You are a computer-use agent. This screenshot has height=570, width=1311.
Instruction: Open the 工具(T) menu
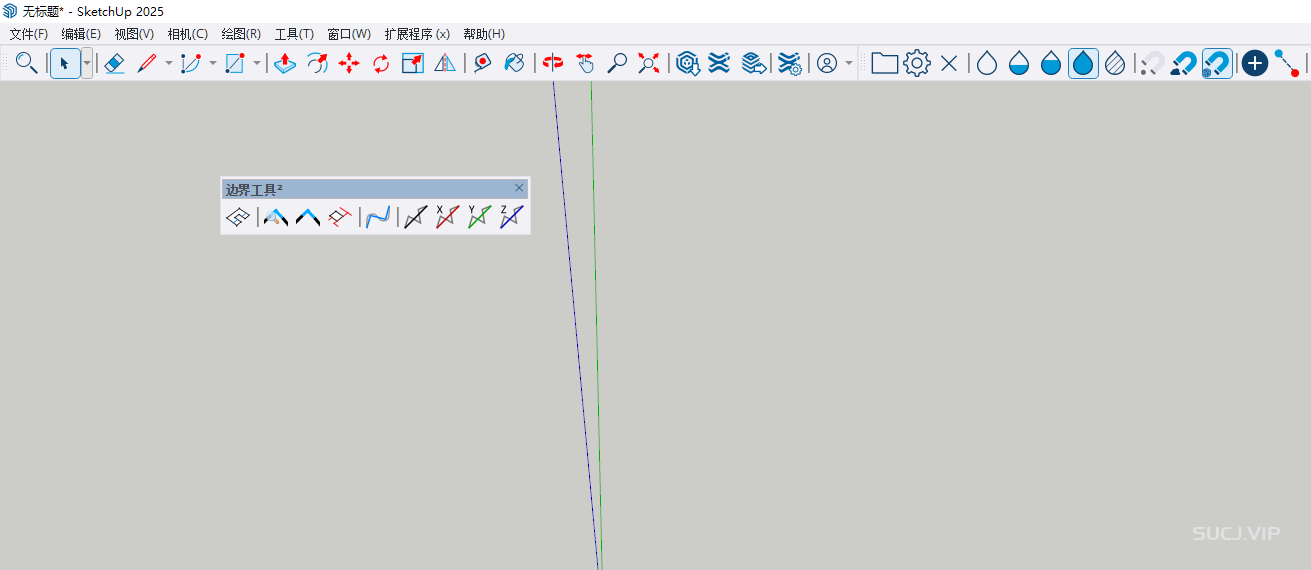click(294, 34)
